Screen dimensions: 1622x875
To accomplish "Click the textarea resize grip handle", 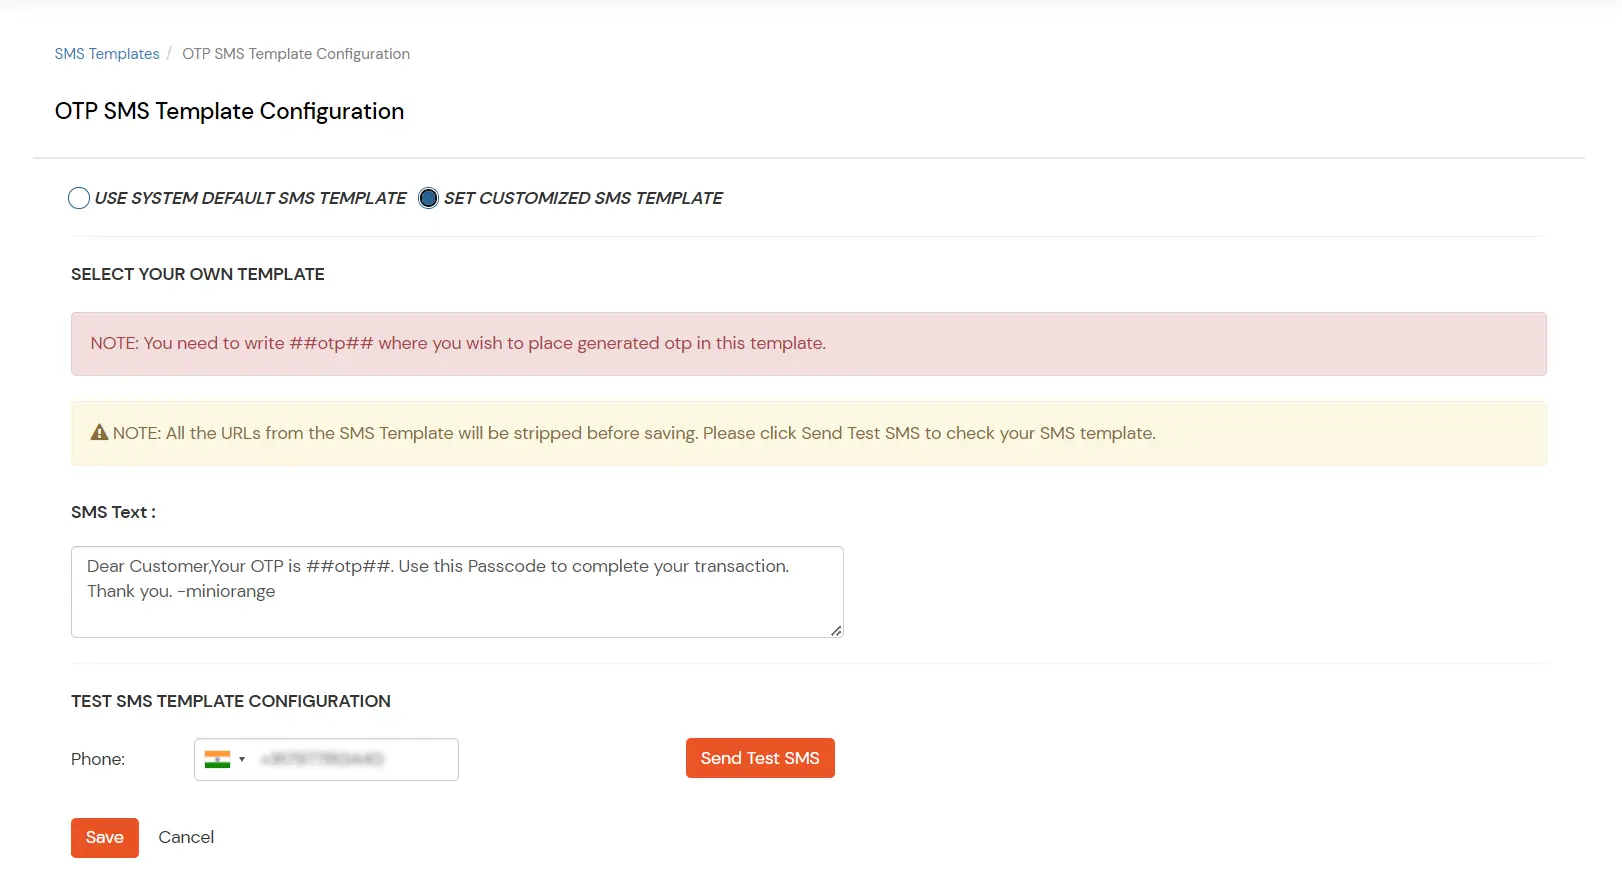I will (x=836, y=629).
